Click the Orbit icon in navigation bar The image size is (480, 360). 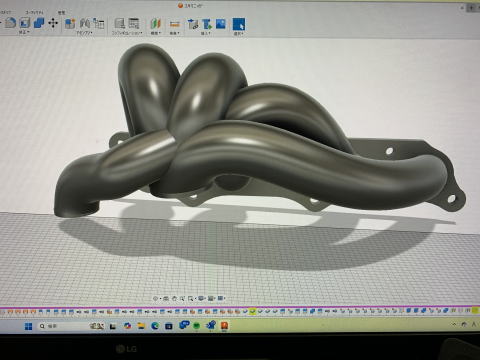click(x=155, y=298)
